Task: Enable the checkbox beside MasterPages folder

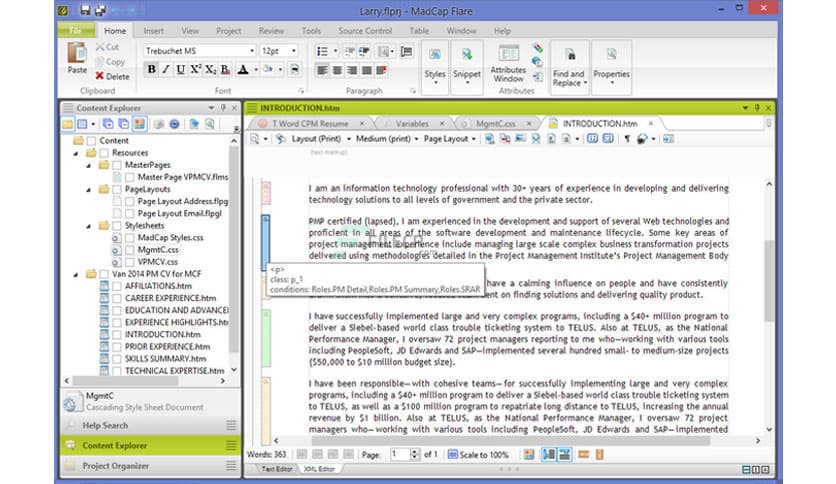Action: (117, 164)
